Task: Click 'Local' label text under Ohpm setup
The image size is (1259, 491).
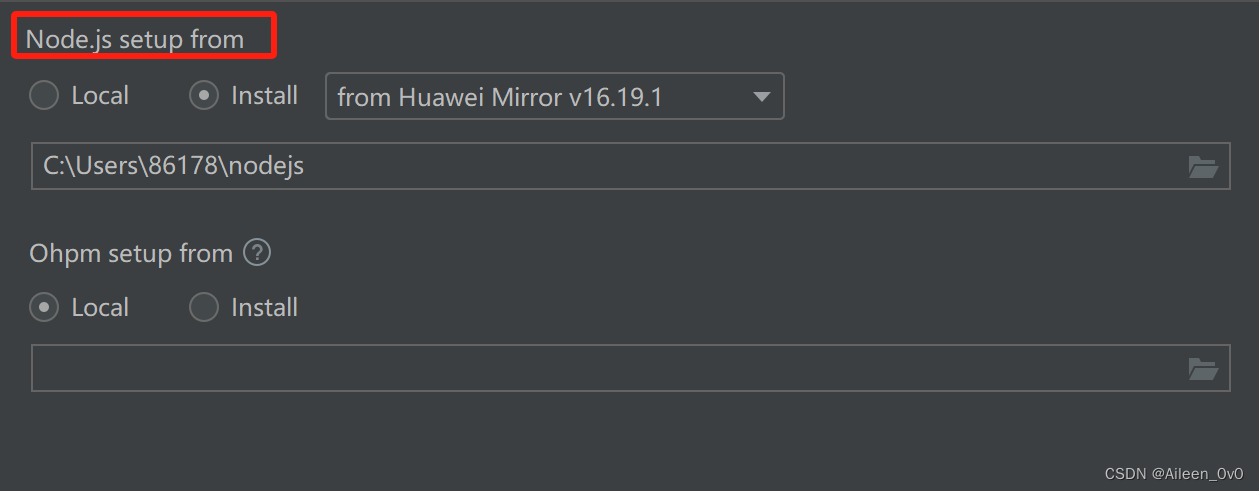Action: click(x=100, y=307)
